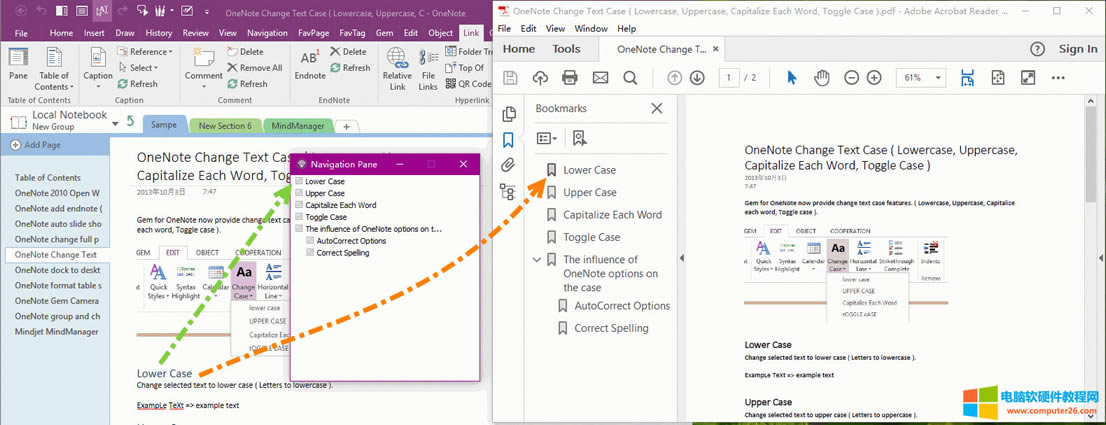
Task: Collapse The influence of OneNote options bookmark
Action: 537,260
